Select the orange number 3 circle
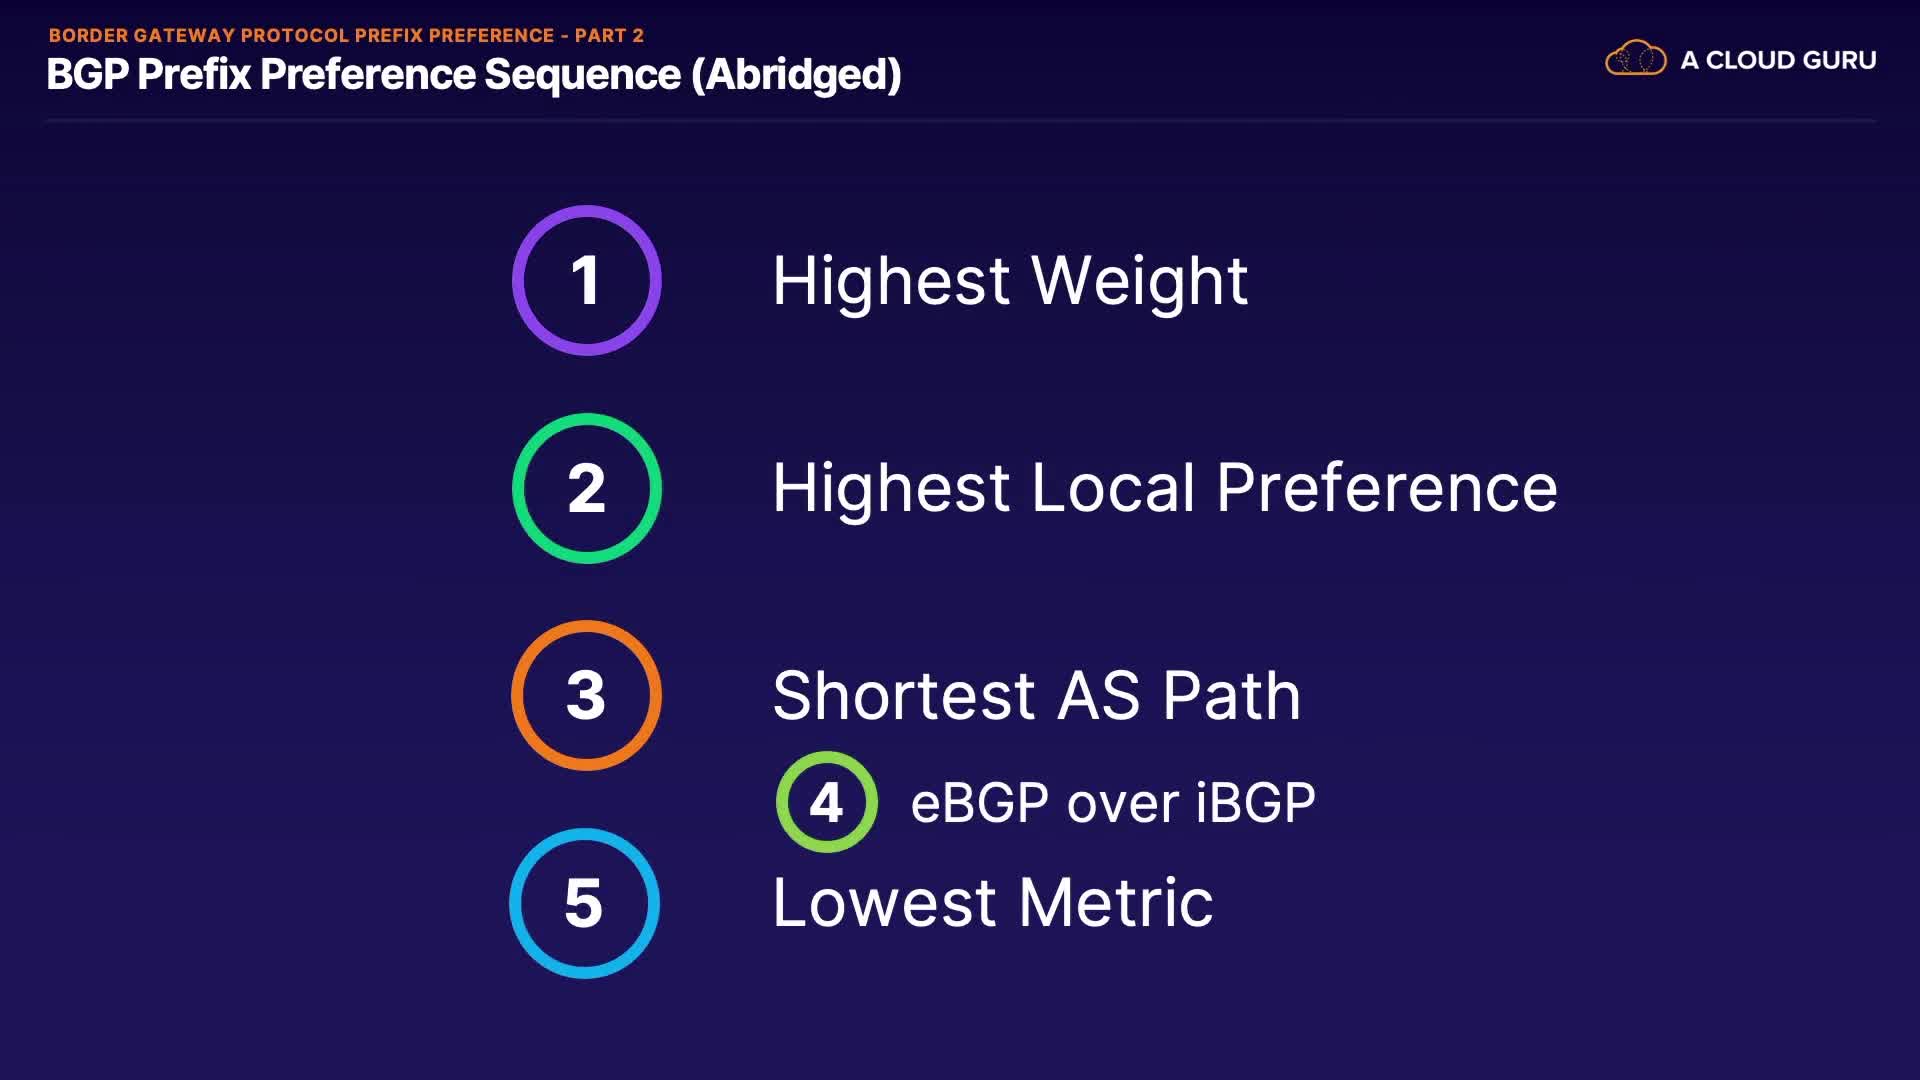This screenshot has height=1080, width=1920. [586, 695]
